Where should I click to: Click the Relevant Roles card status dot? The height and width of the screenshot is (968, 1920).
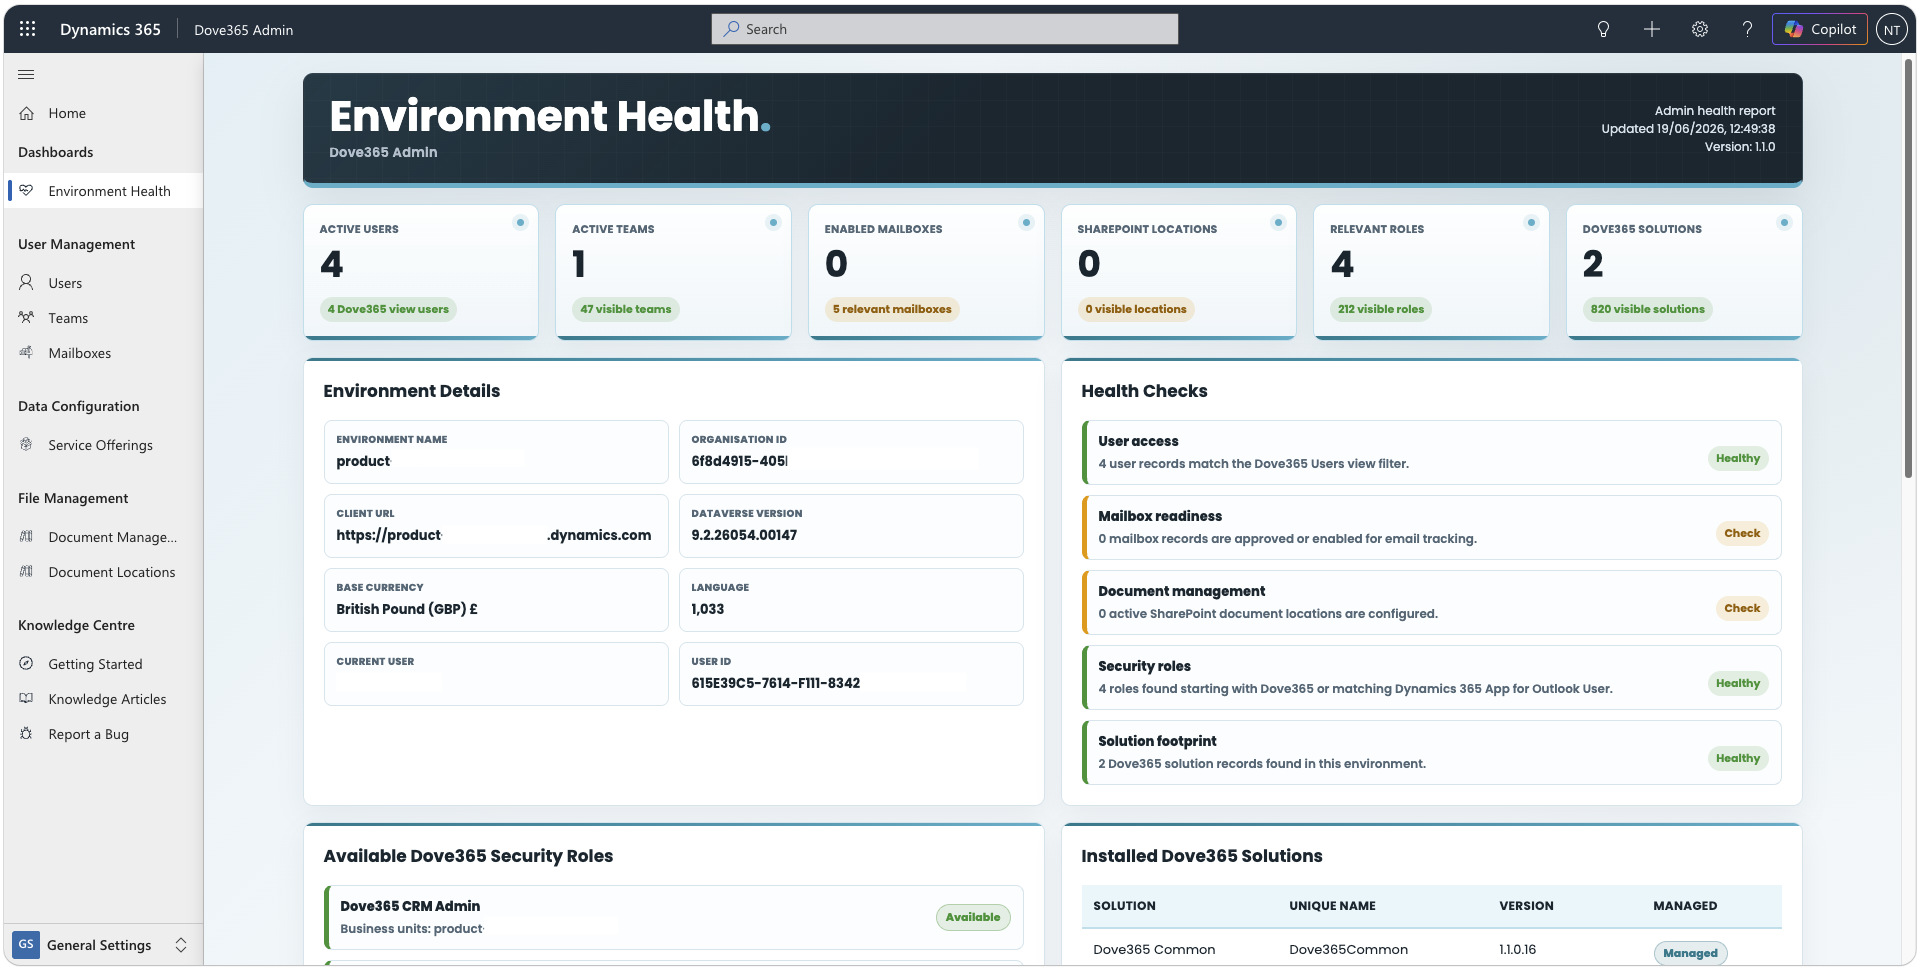[1531, 222]
